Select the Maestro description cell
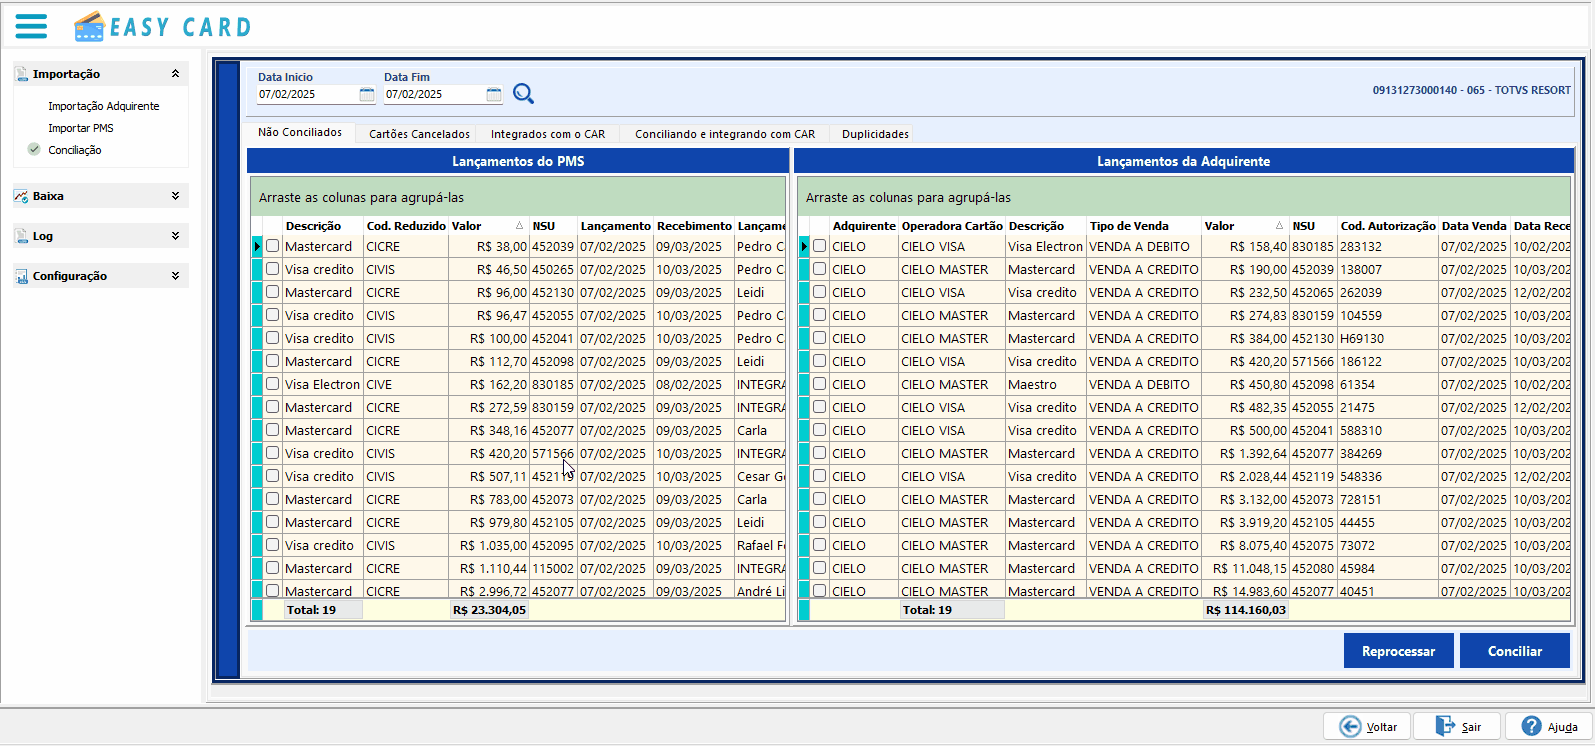 (x=1046, y=384)
